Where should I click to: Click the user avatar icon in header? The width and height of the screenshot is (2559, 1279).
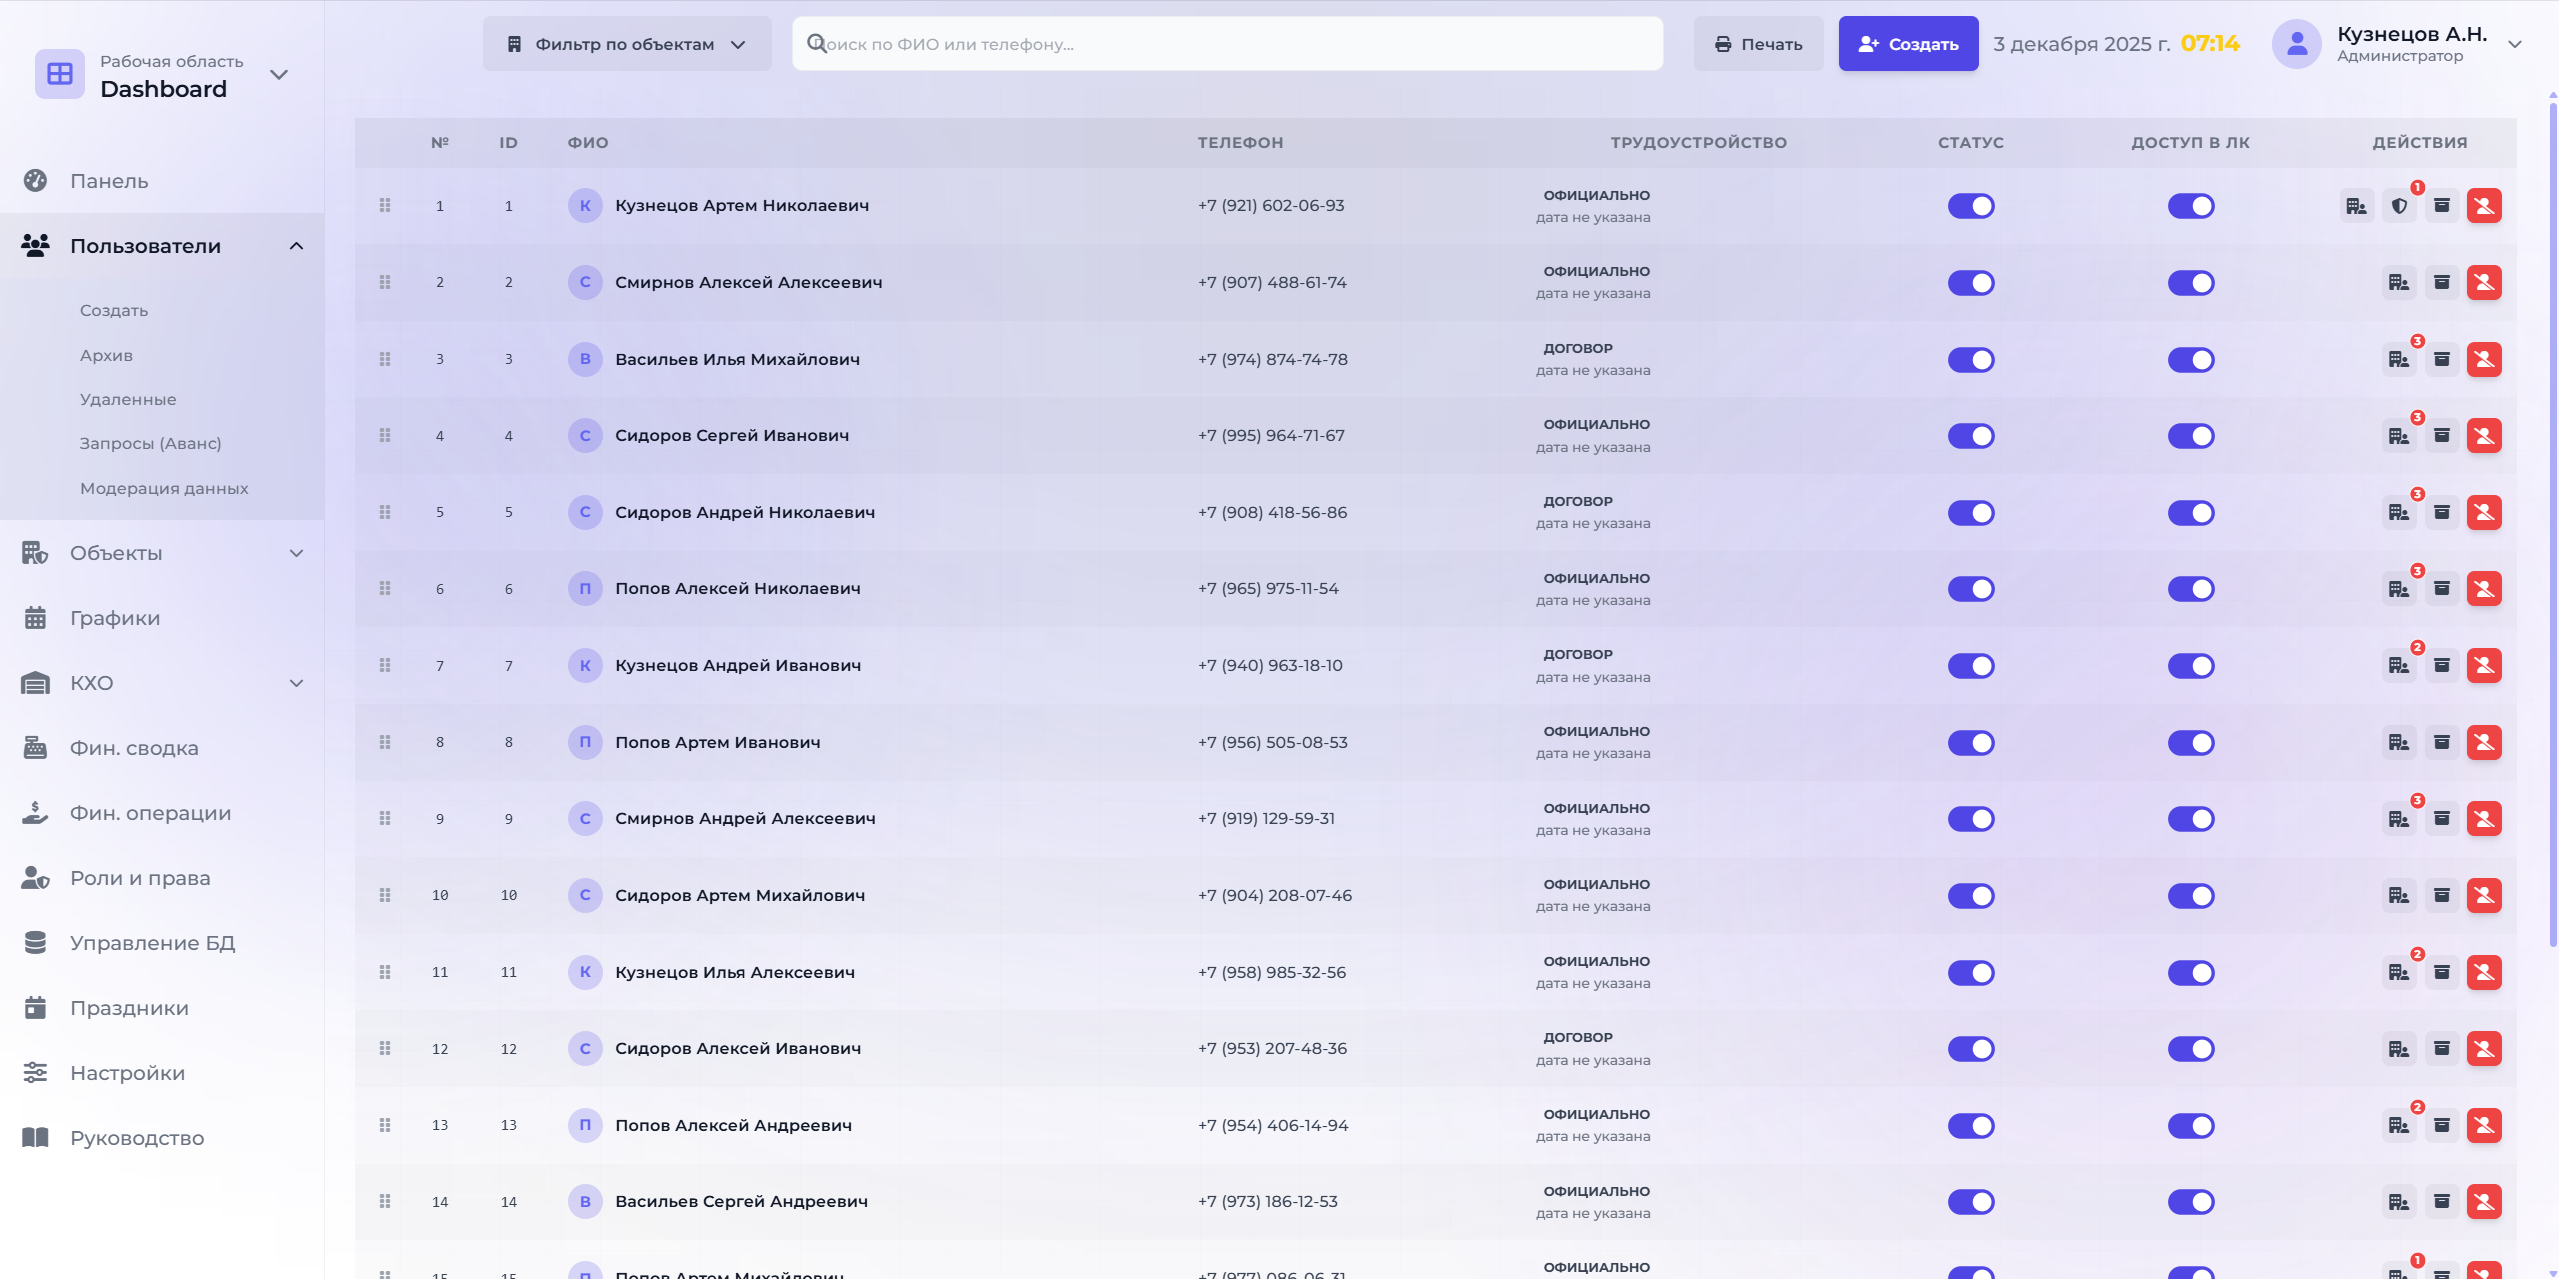coord(2296,44)
